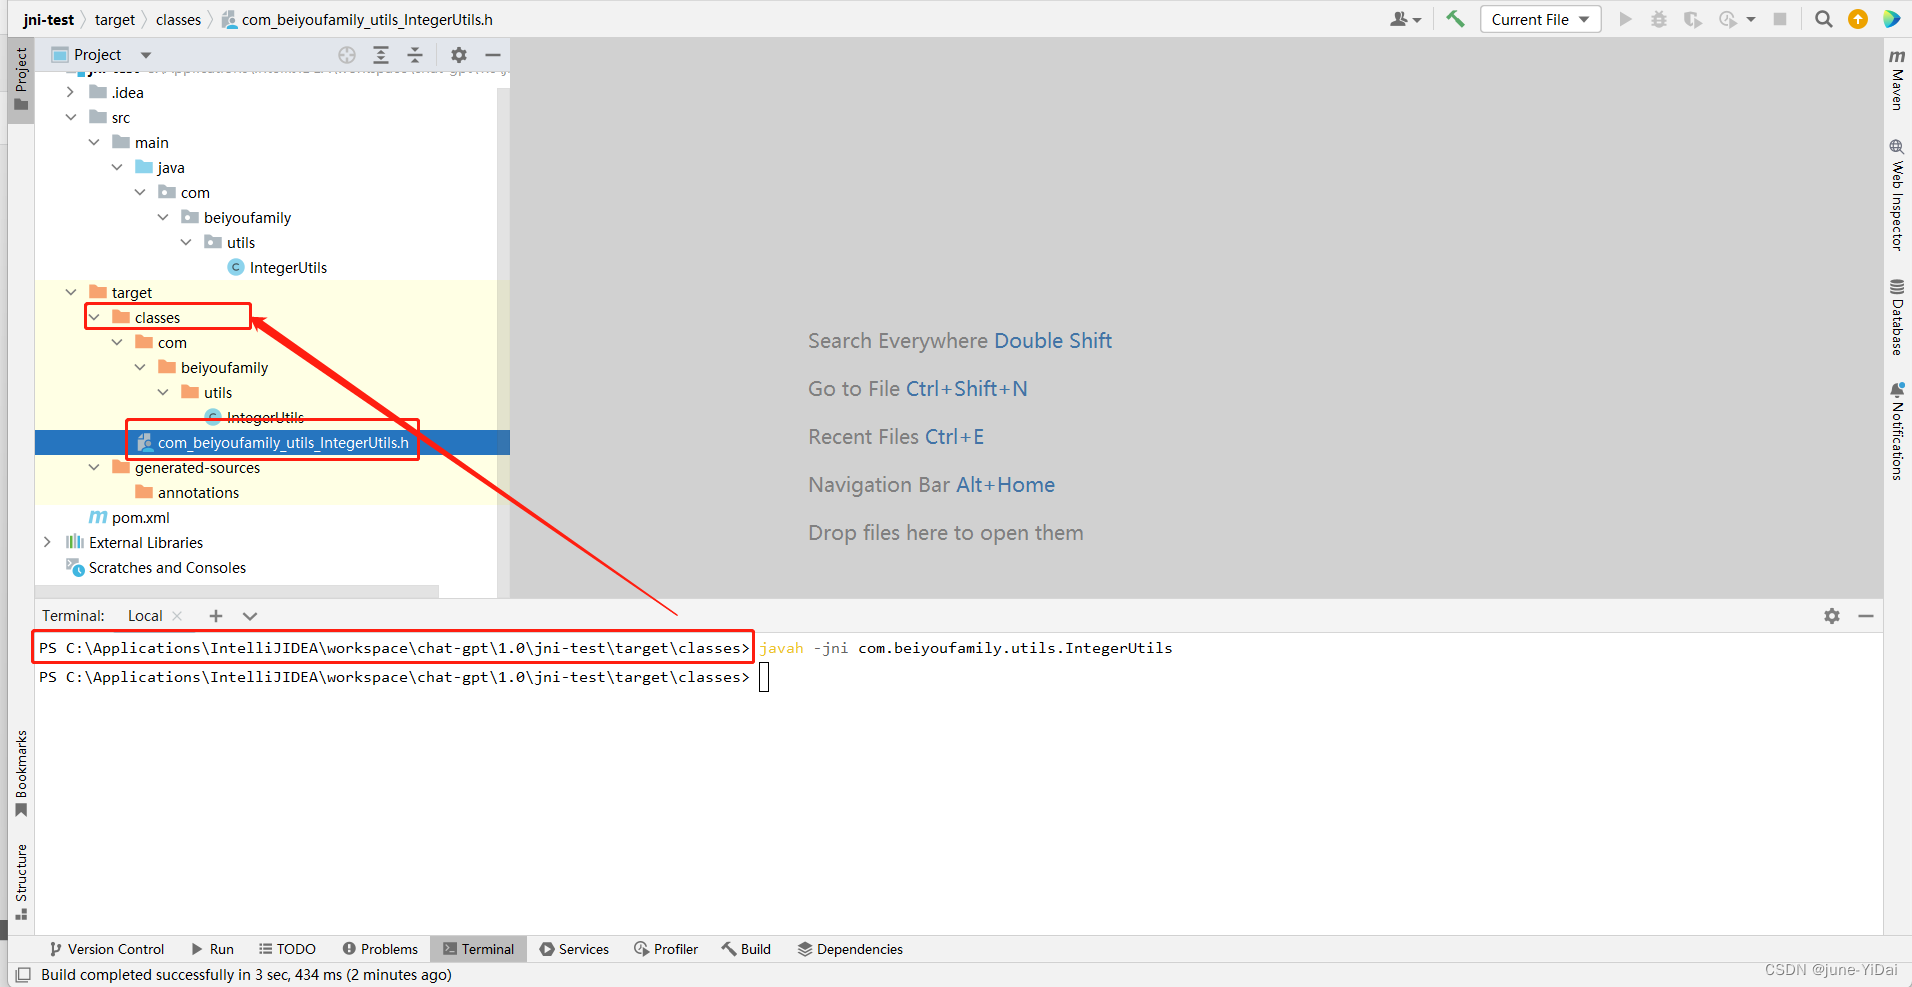1912x987 pixels.
Task: Open the Build tool window tab
Action: 746,949
